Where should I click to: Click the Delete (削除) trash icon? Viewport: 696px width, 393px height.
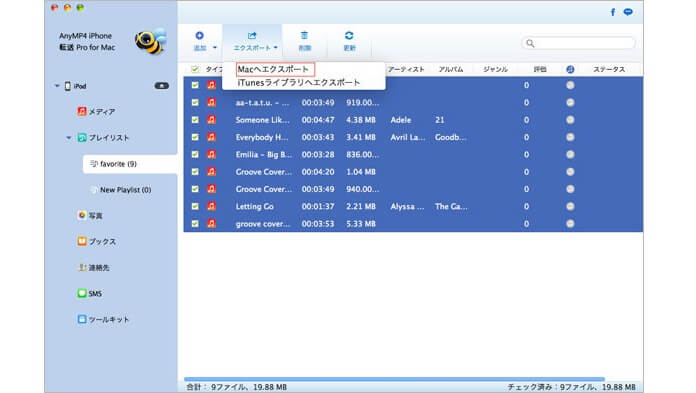click(304, 36)
